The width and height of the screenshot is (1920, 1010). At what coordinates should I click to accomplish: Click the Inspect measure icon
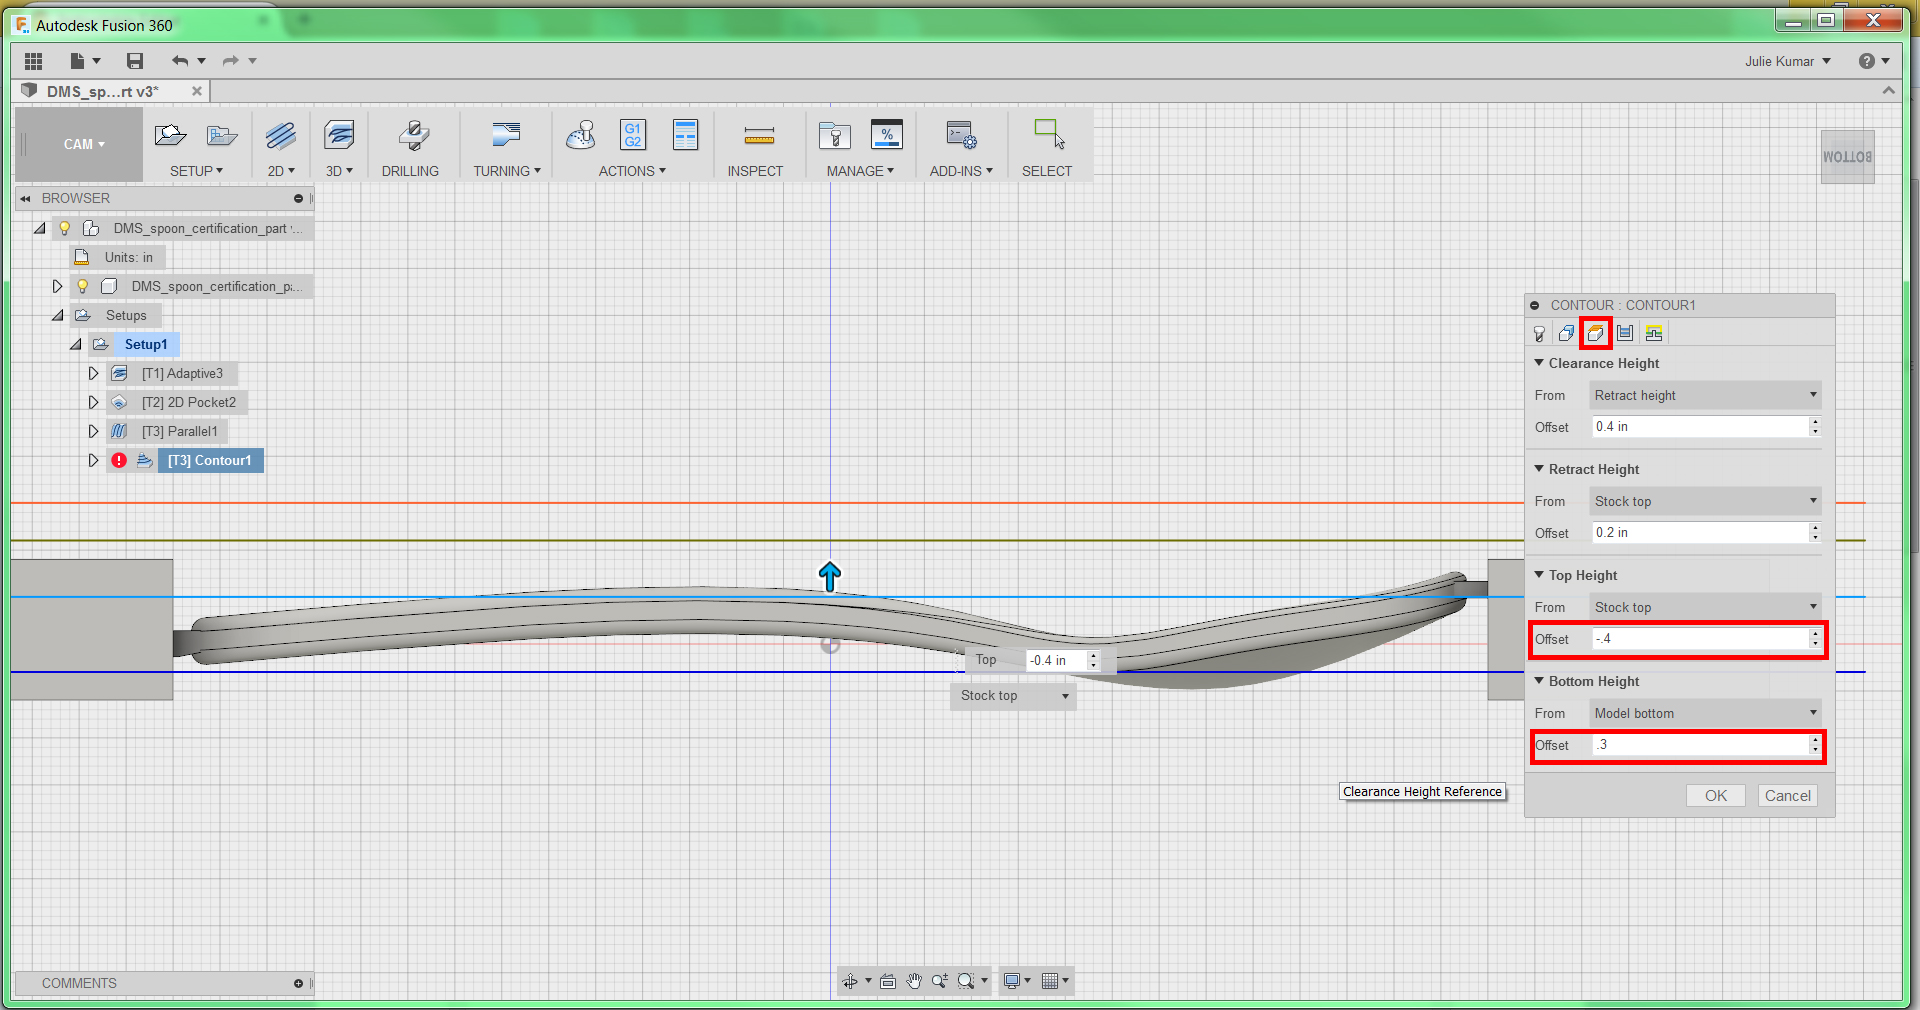(x=759, y=135)
